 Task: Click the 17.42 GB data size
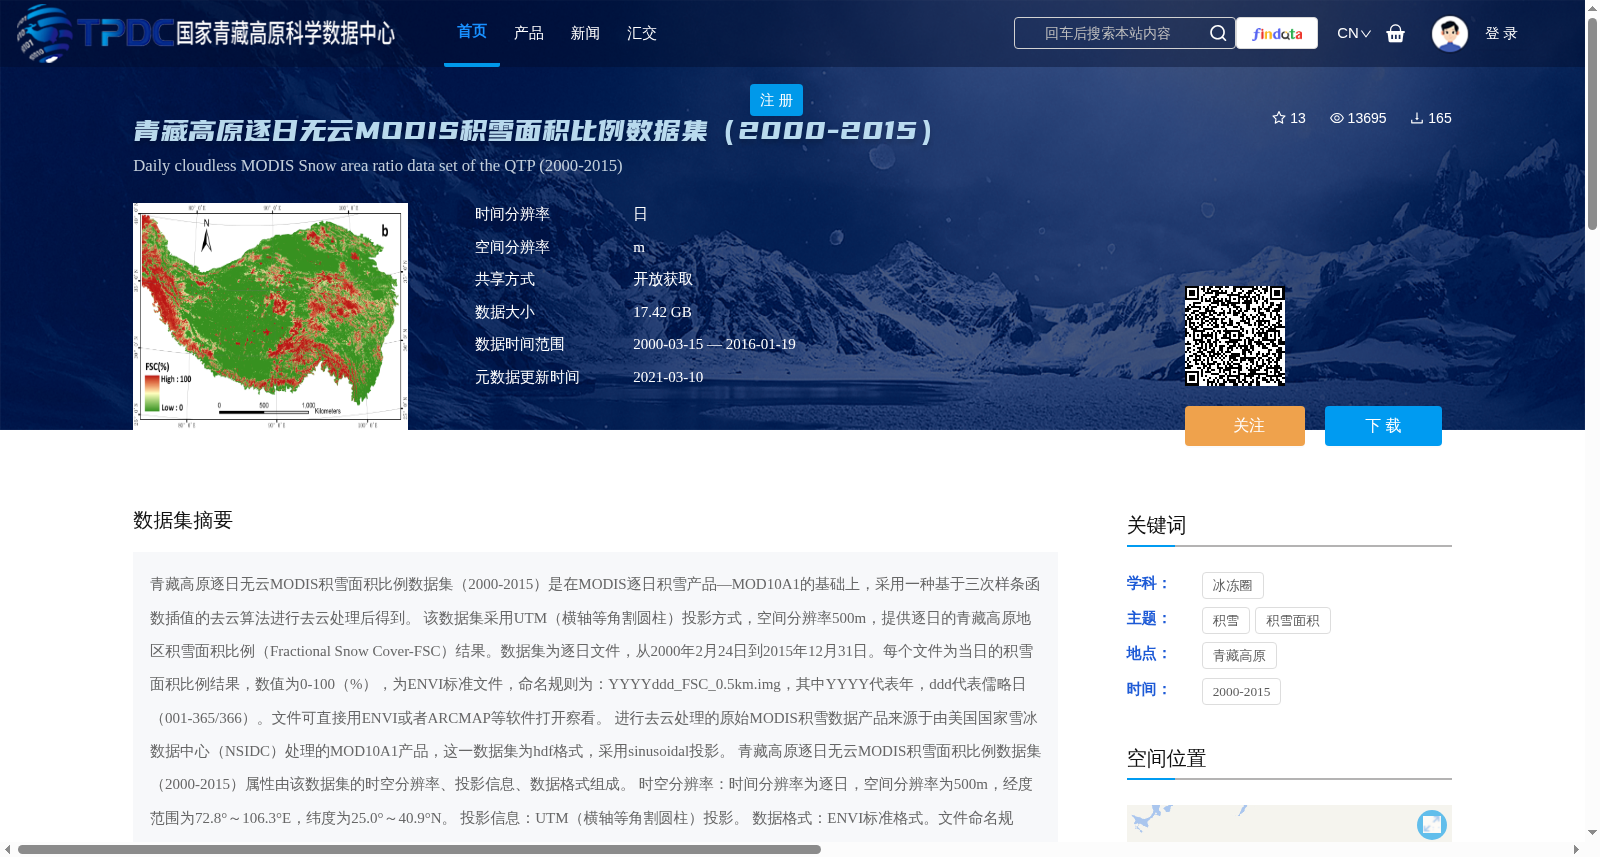click(x=662, y=312)
